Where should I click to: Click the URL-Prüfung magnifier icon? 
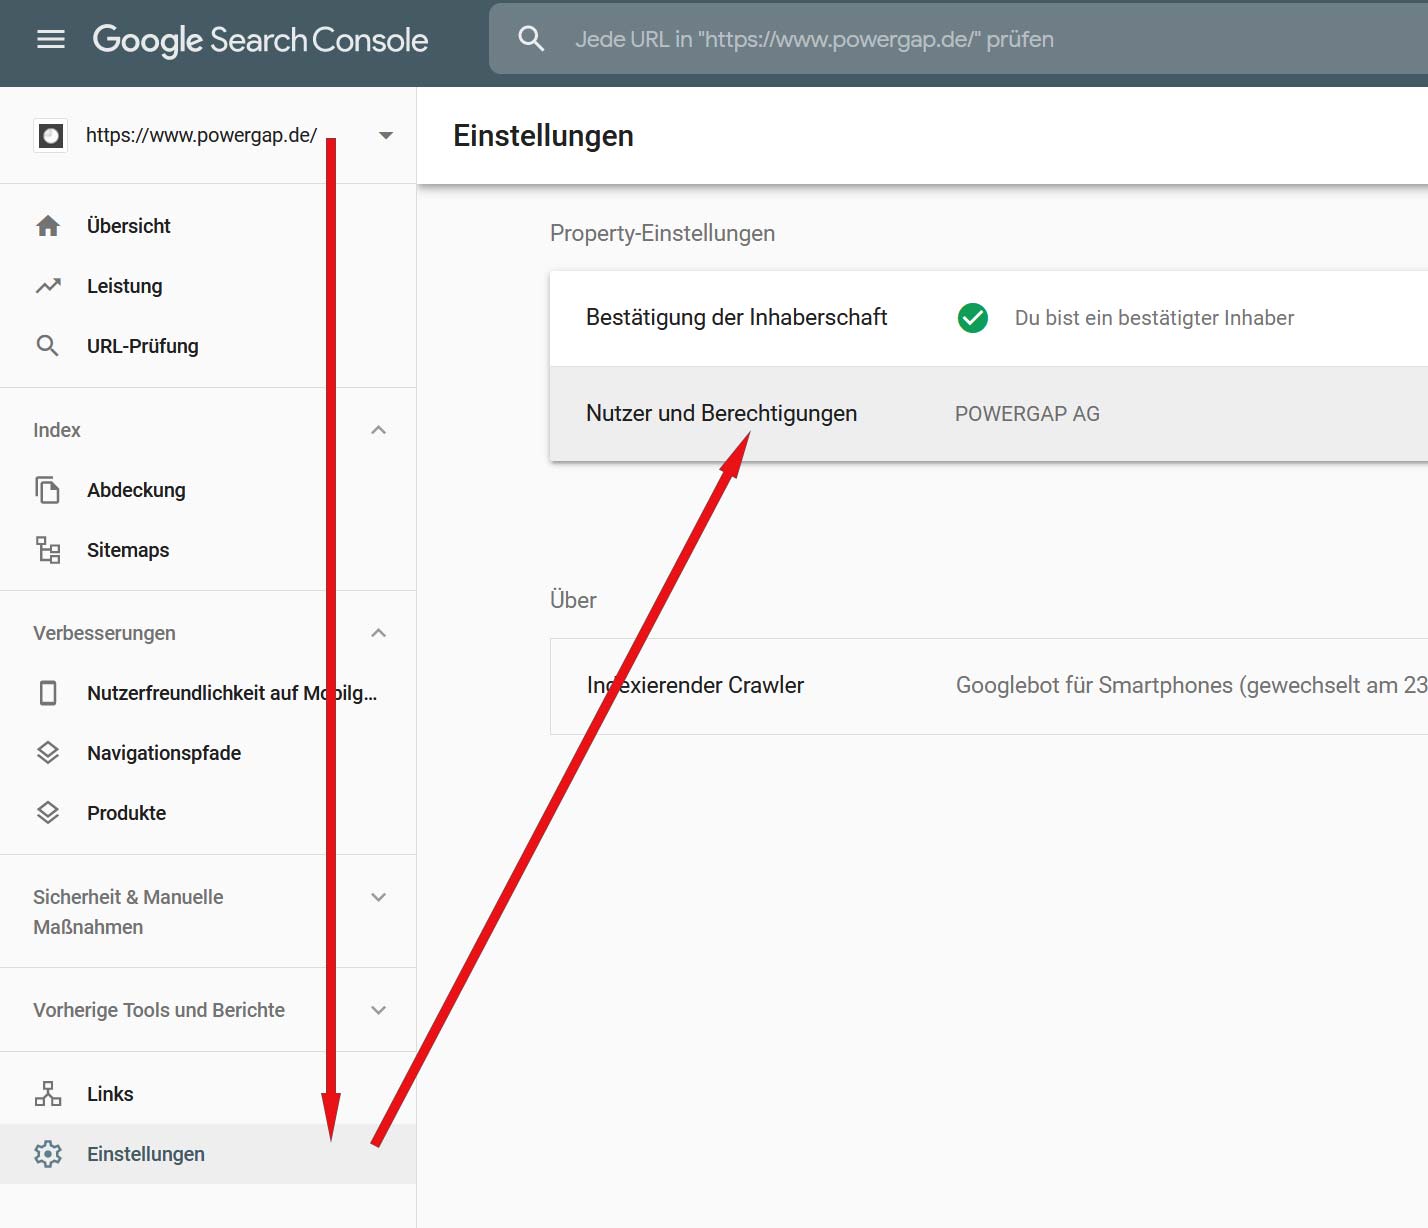[48, 346]
